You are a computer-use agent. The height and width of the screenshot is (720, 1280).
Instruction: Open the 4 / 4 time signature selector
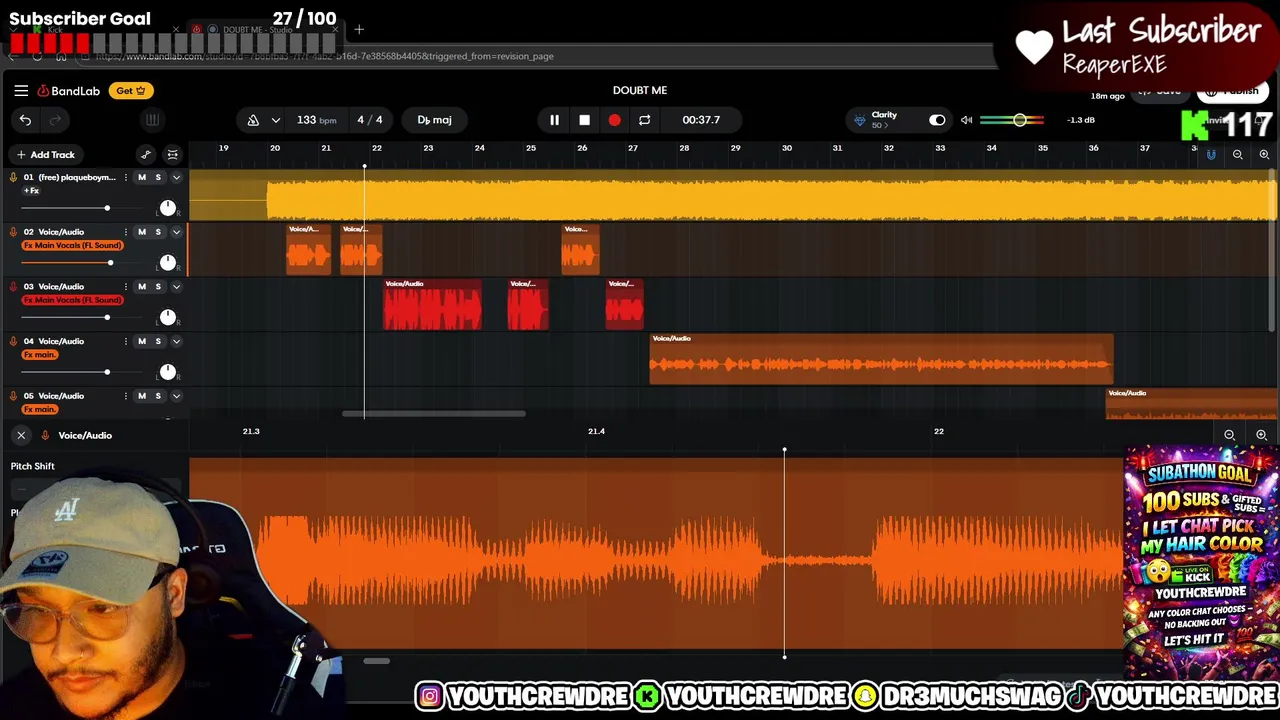pos(370,120)
